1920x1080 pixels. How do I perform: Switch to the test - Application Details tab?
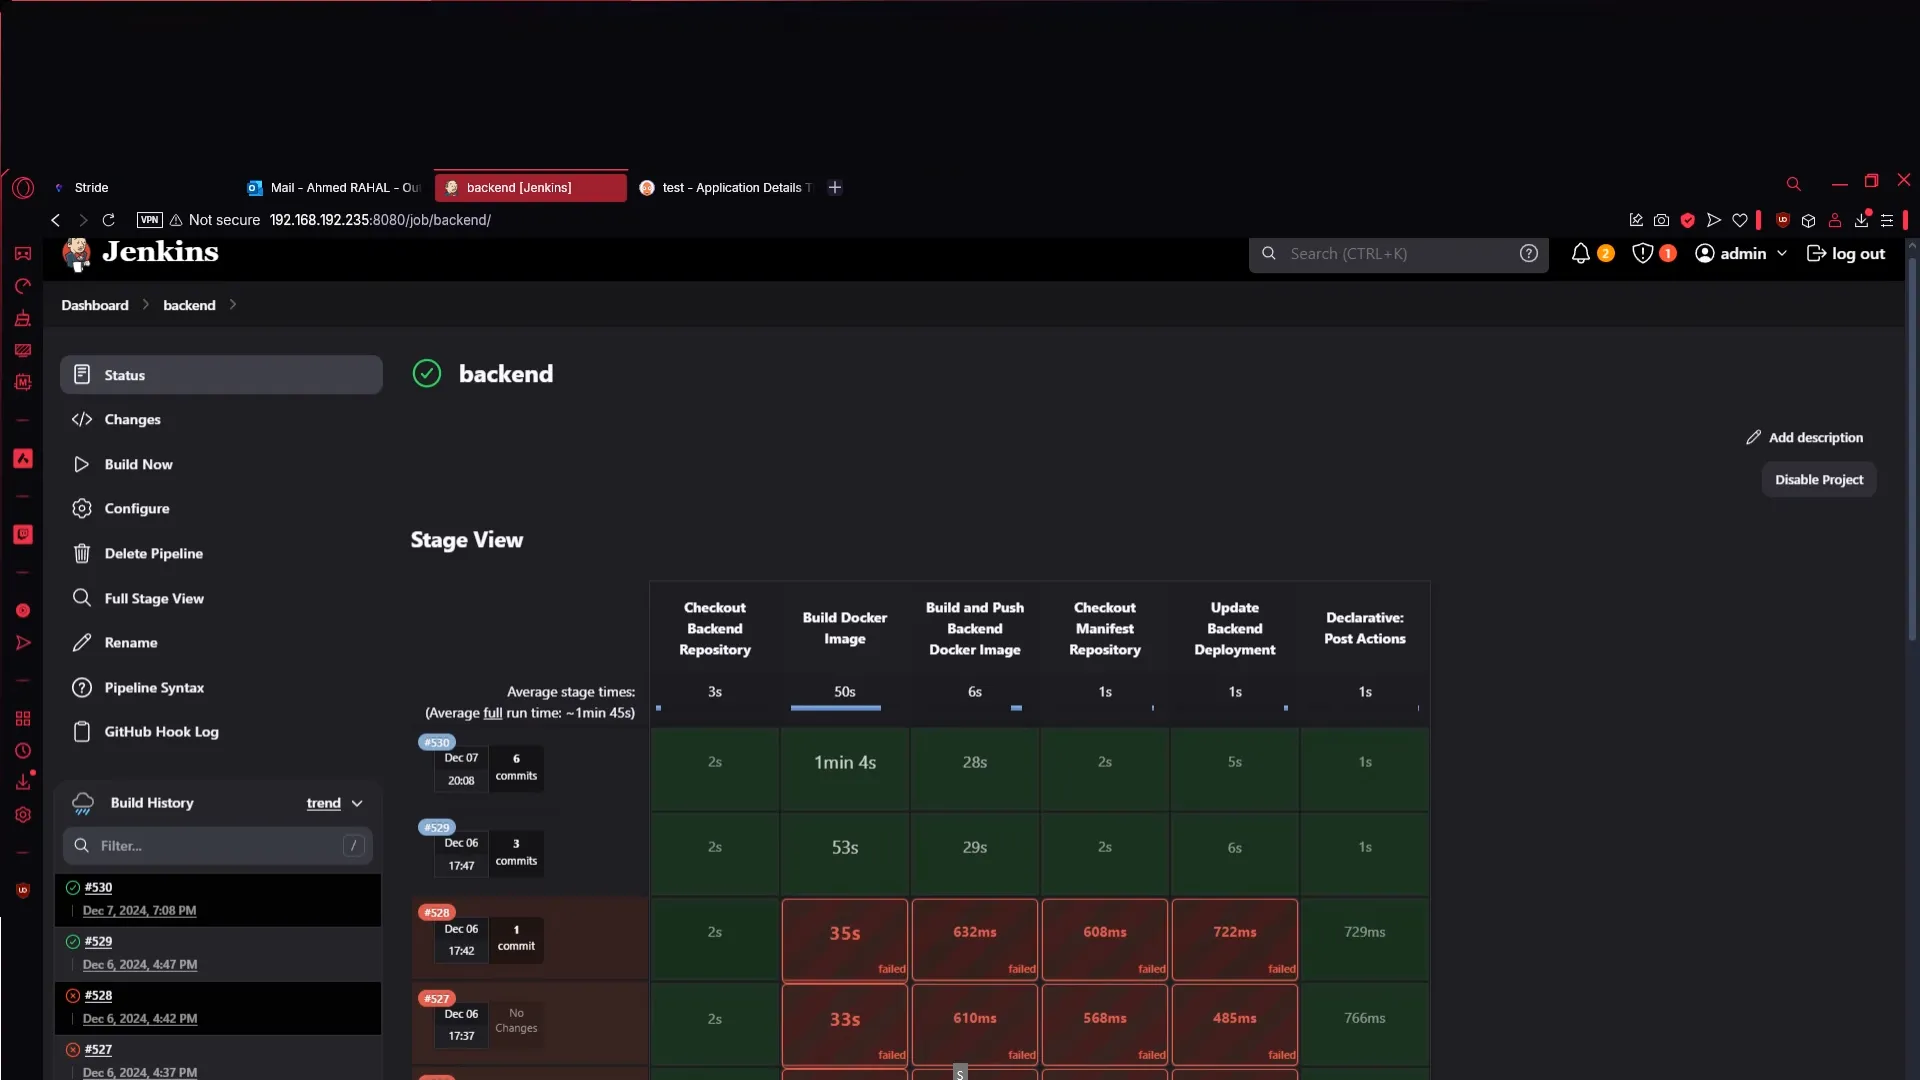click(x=733, y=187)
